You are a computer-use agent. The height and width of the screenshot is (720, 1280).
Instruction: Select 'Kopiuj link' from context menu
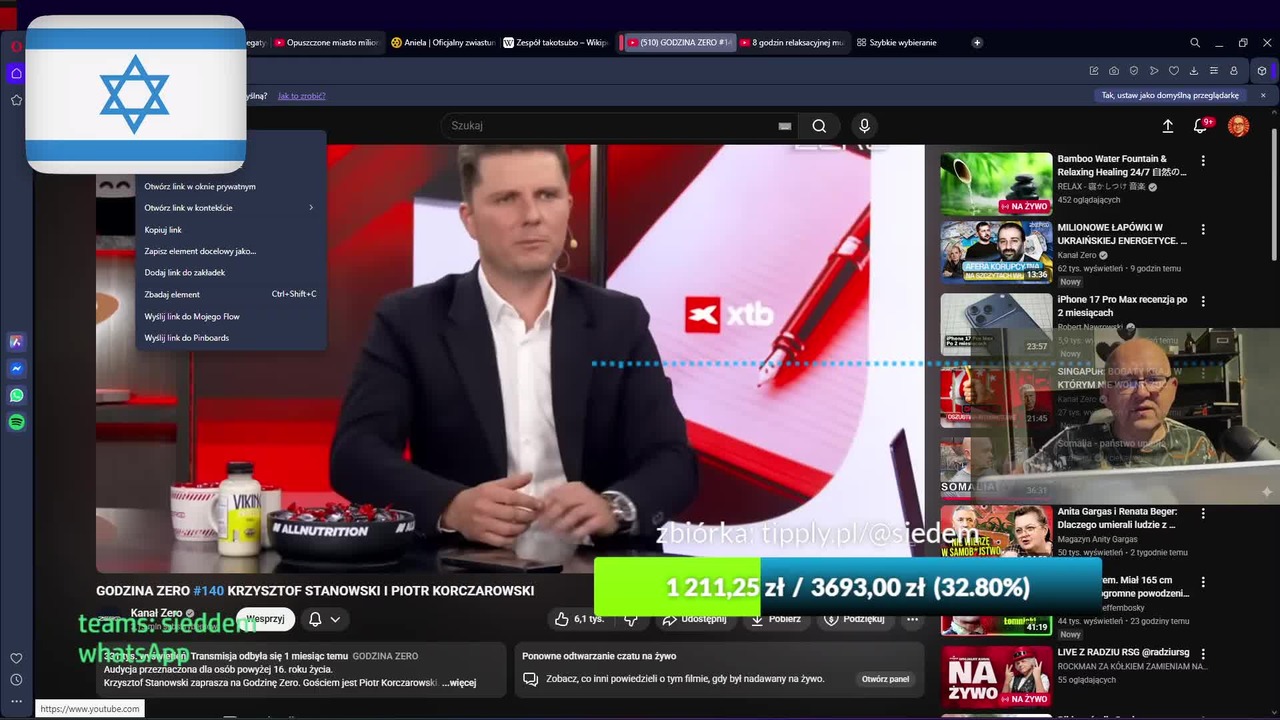click(x=163, y=230)
